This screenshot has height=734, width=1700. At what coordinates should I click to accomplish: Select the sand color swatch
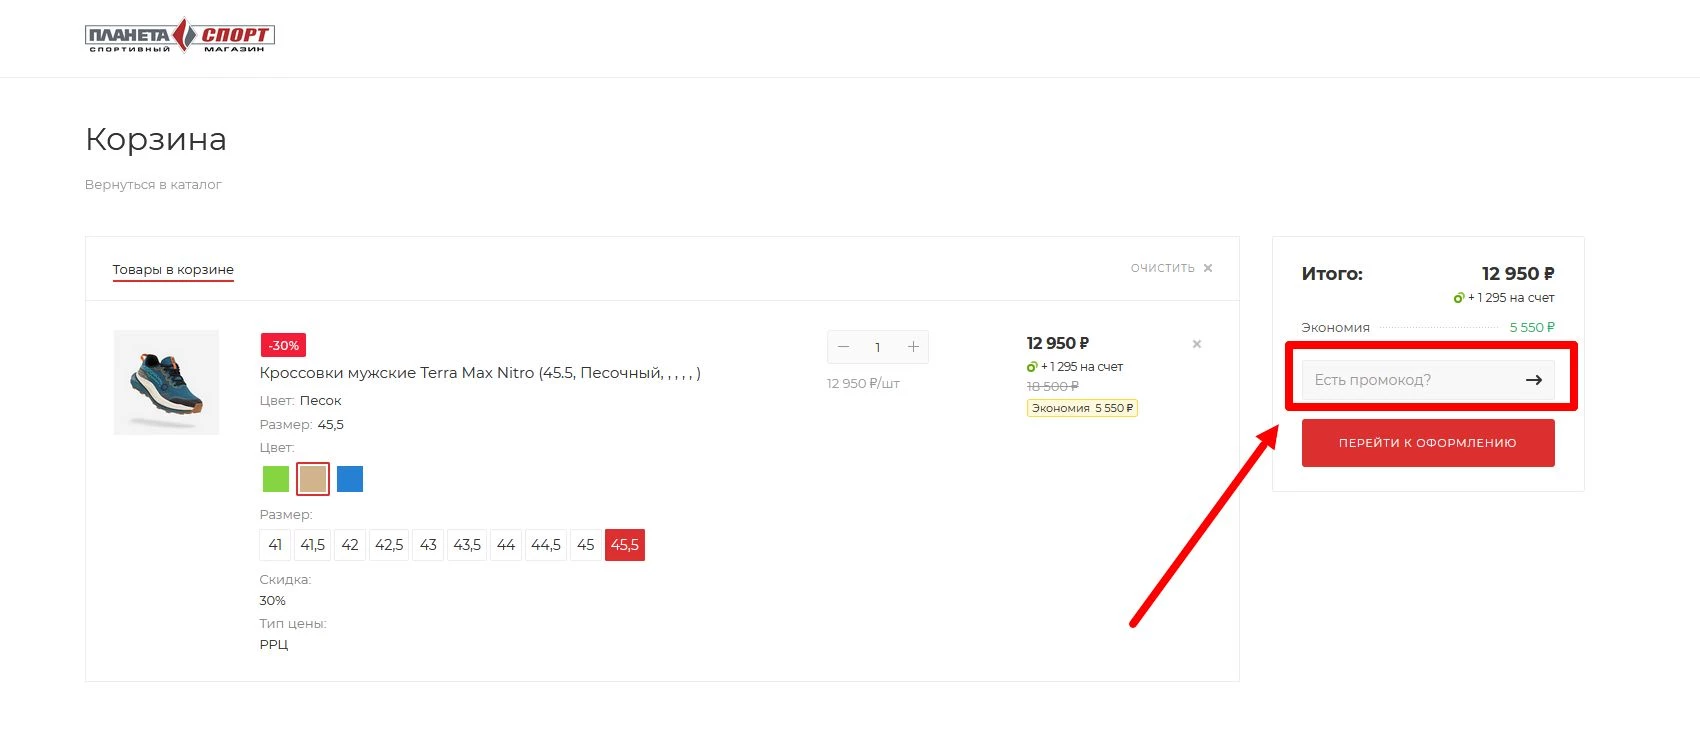coord(313,479)
